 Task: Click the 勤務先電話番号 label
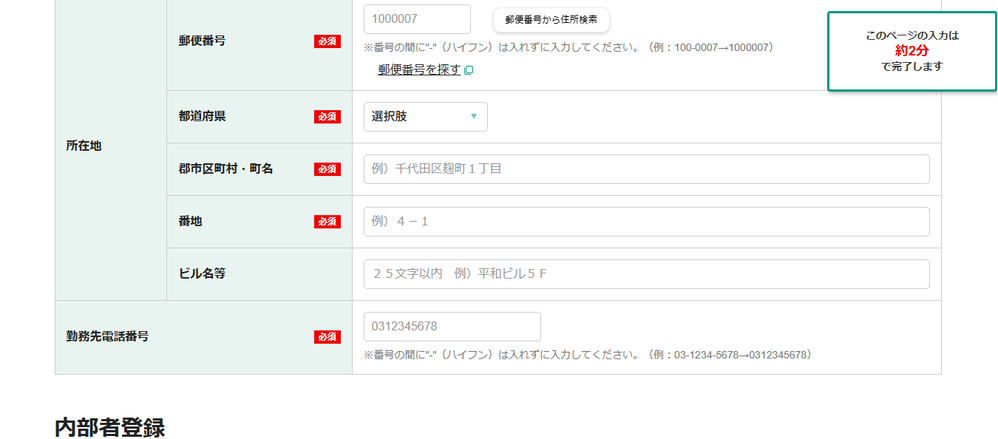pyautogui.click(x=108, y=337)
